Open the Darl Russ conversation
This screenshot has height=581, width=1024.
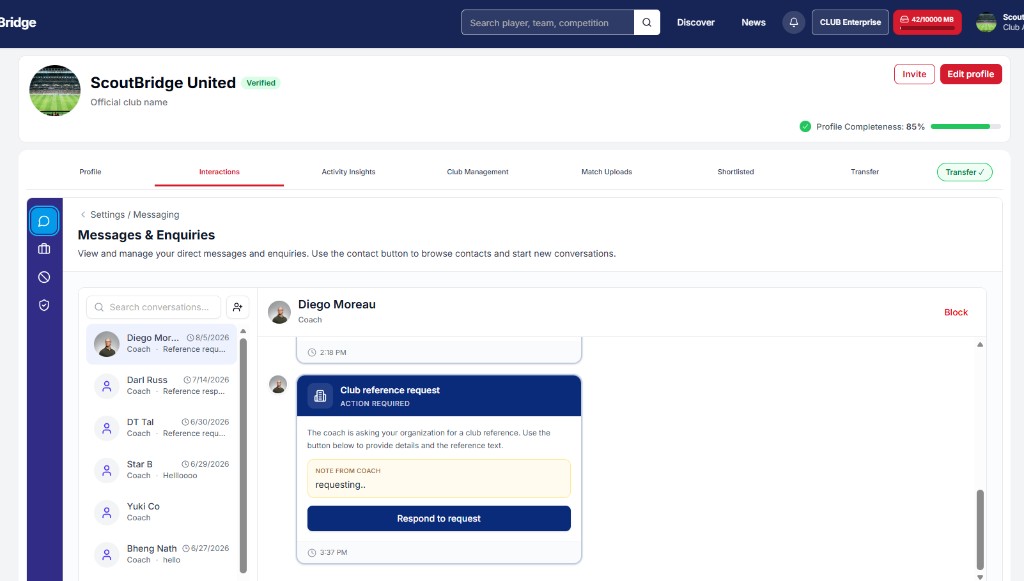161,385
